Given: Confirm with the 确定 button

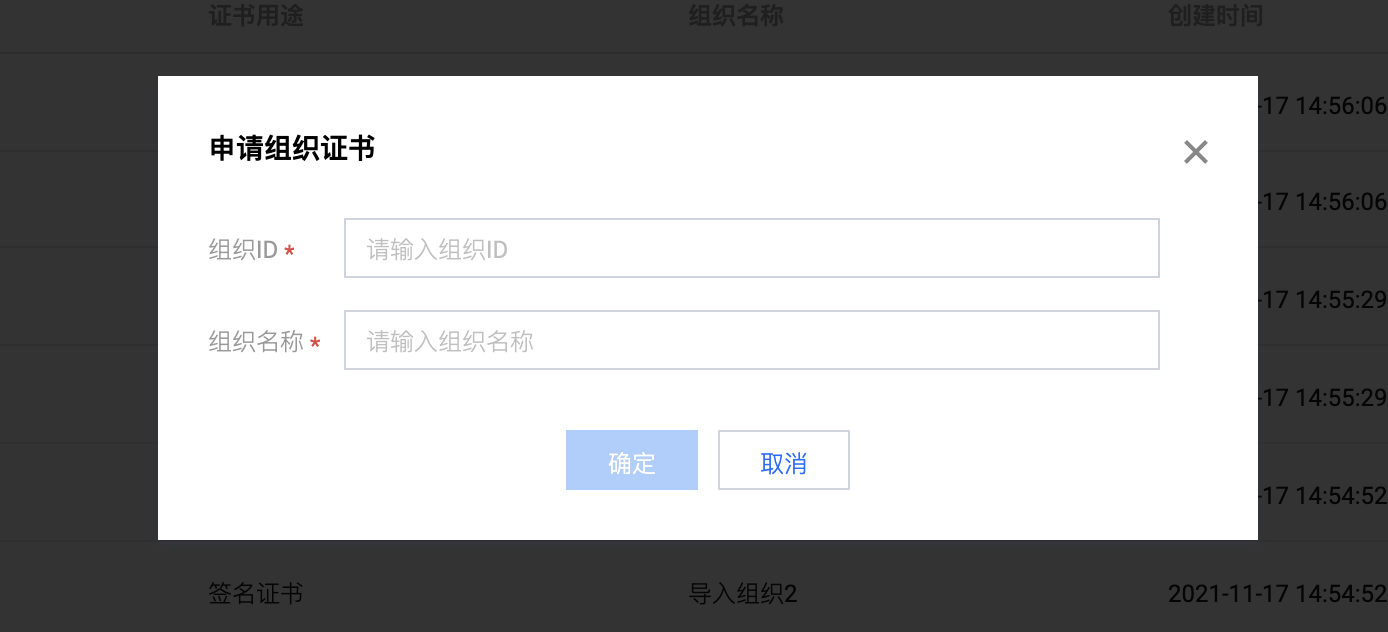Looking at the screenshot, I should (x=631, y=460).
